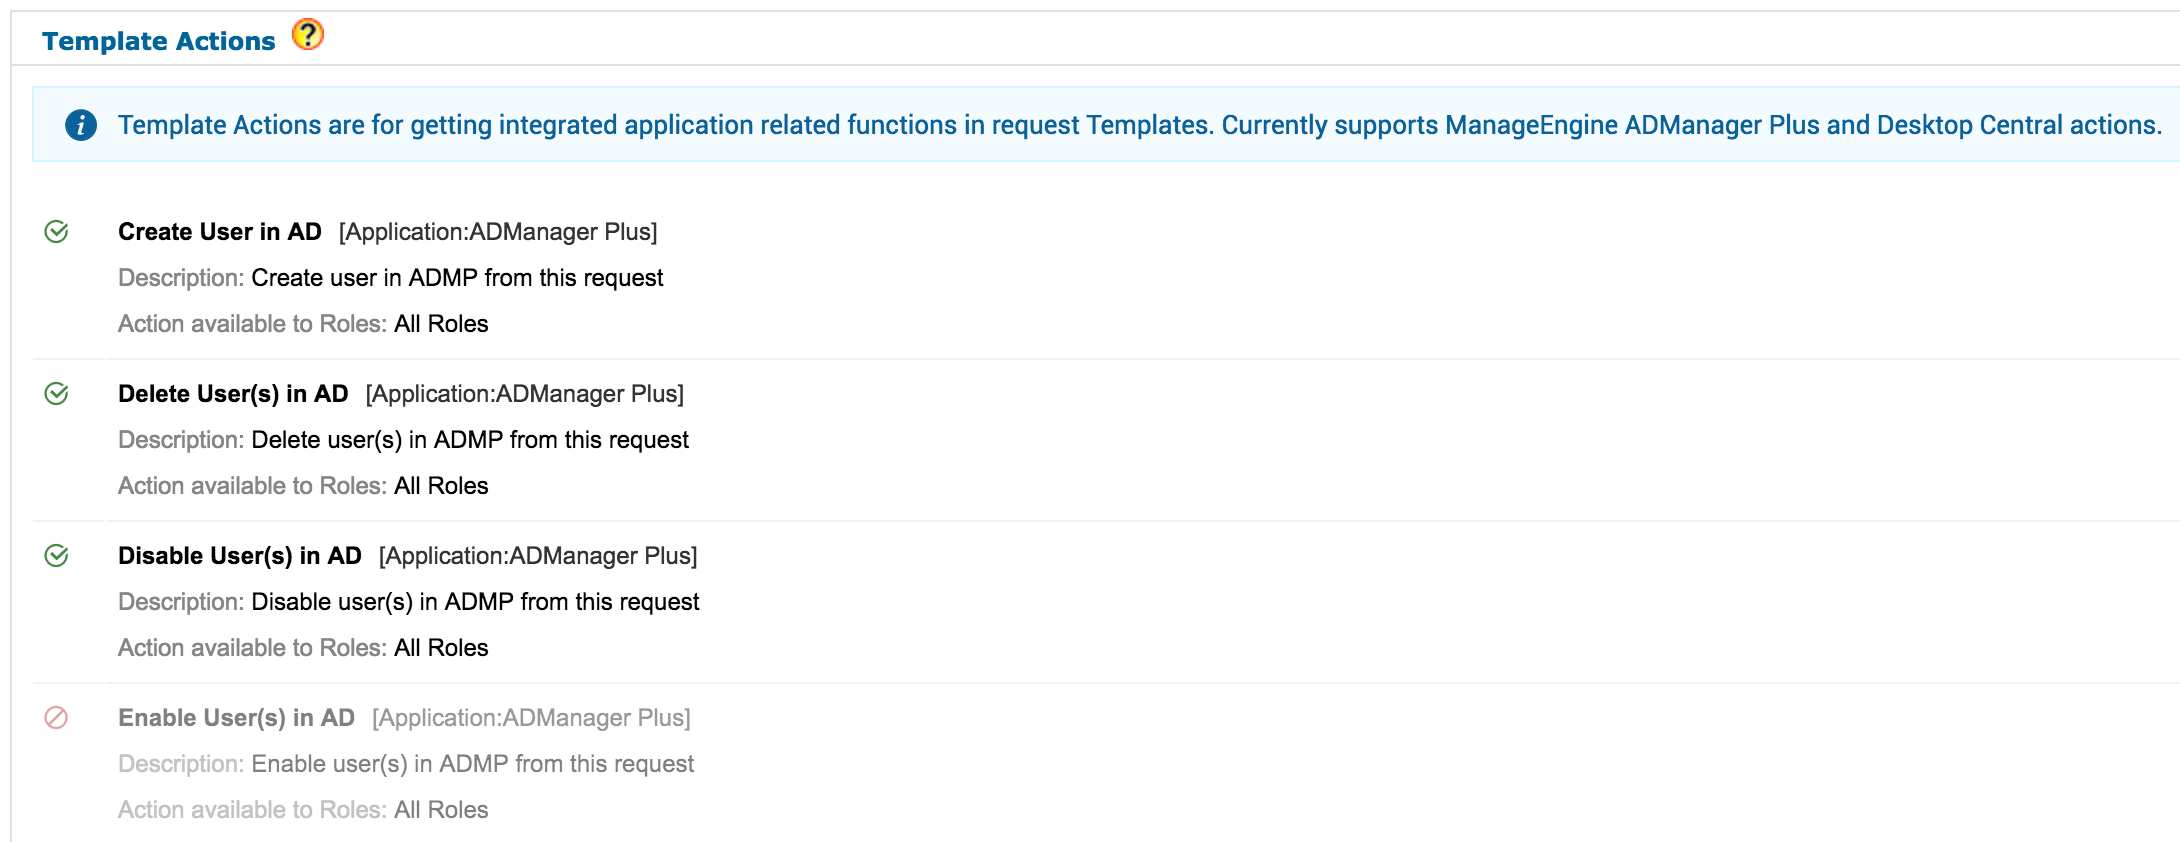The image size is (2180, 842).
Task: Toggle enabled status icon for Create User in AD
Action: (57, 232)
